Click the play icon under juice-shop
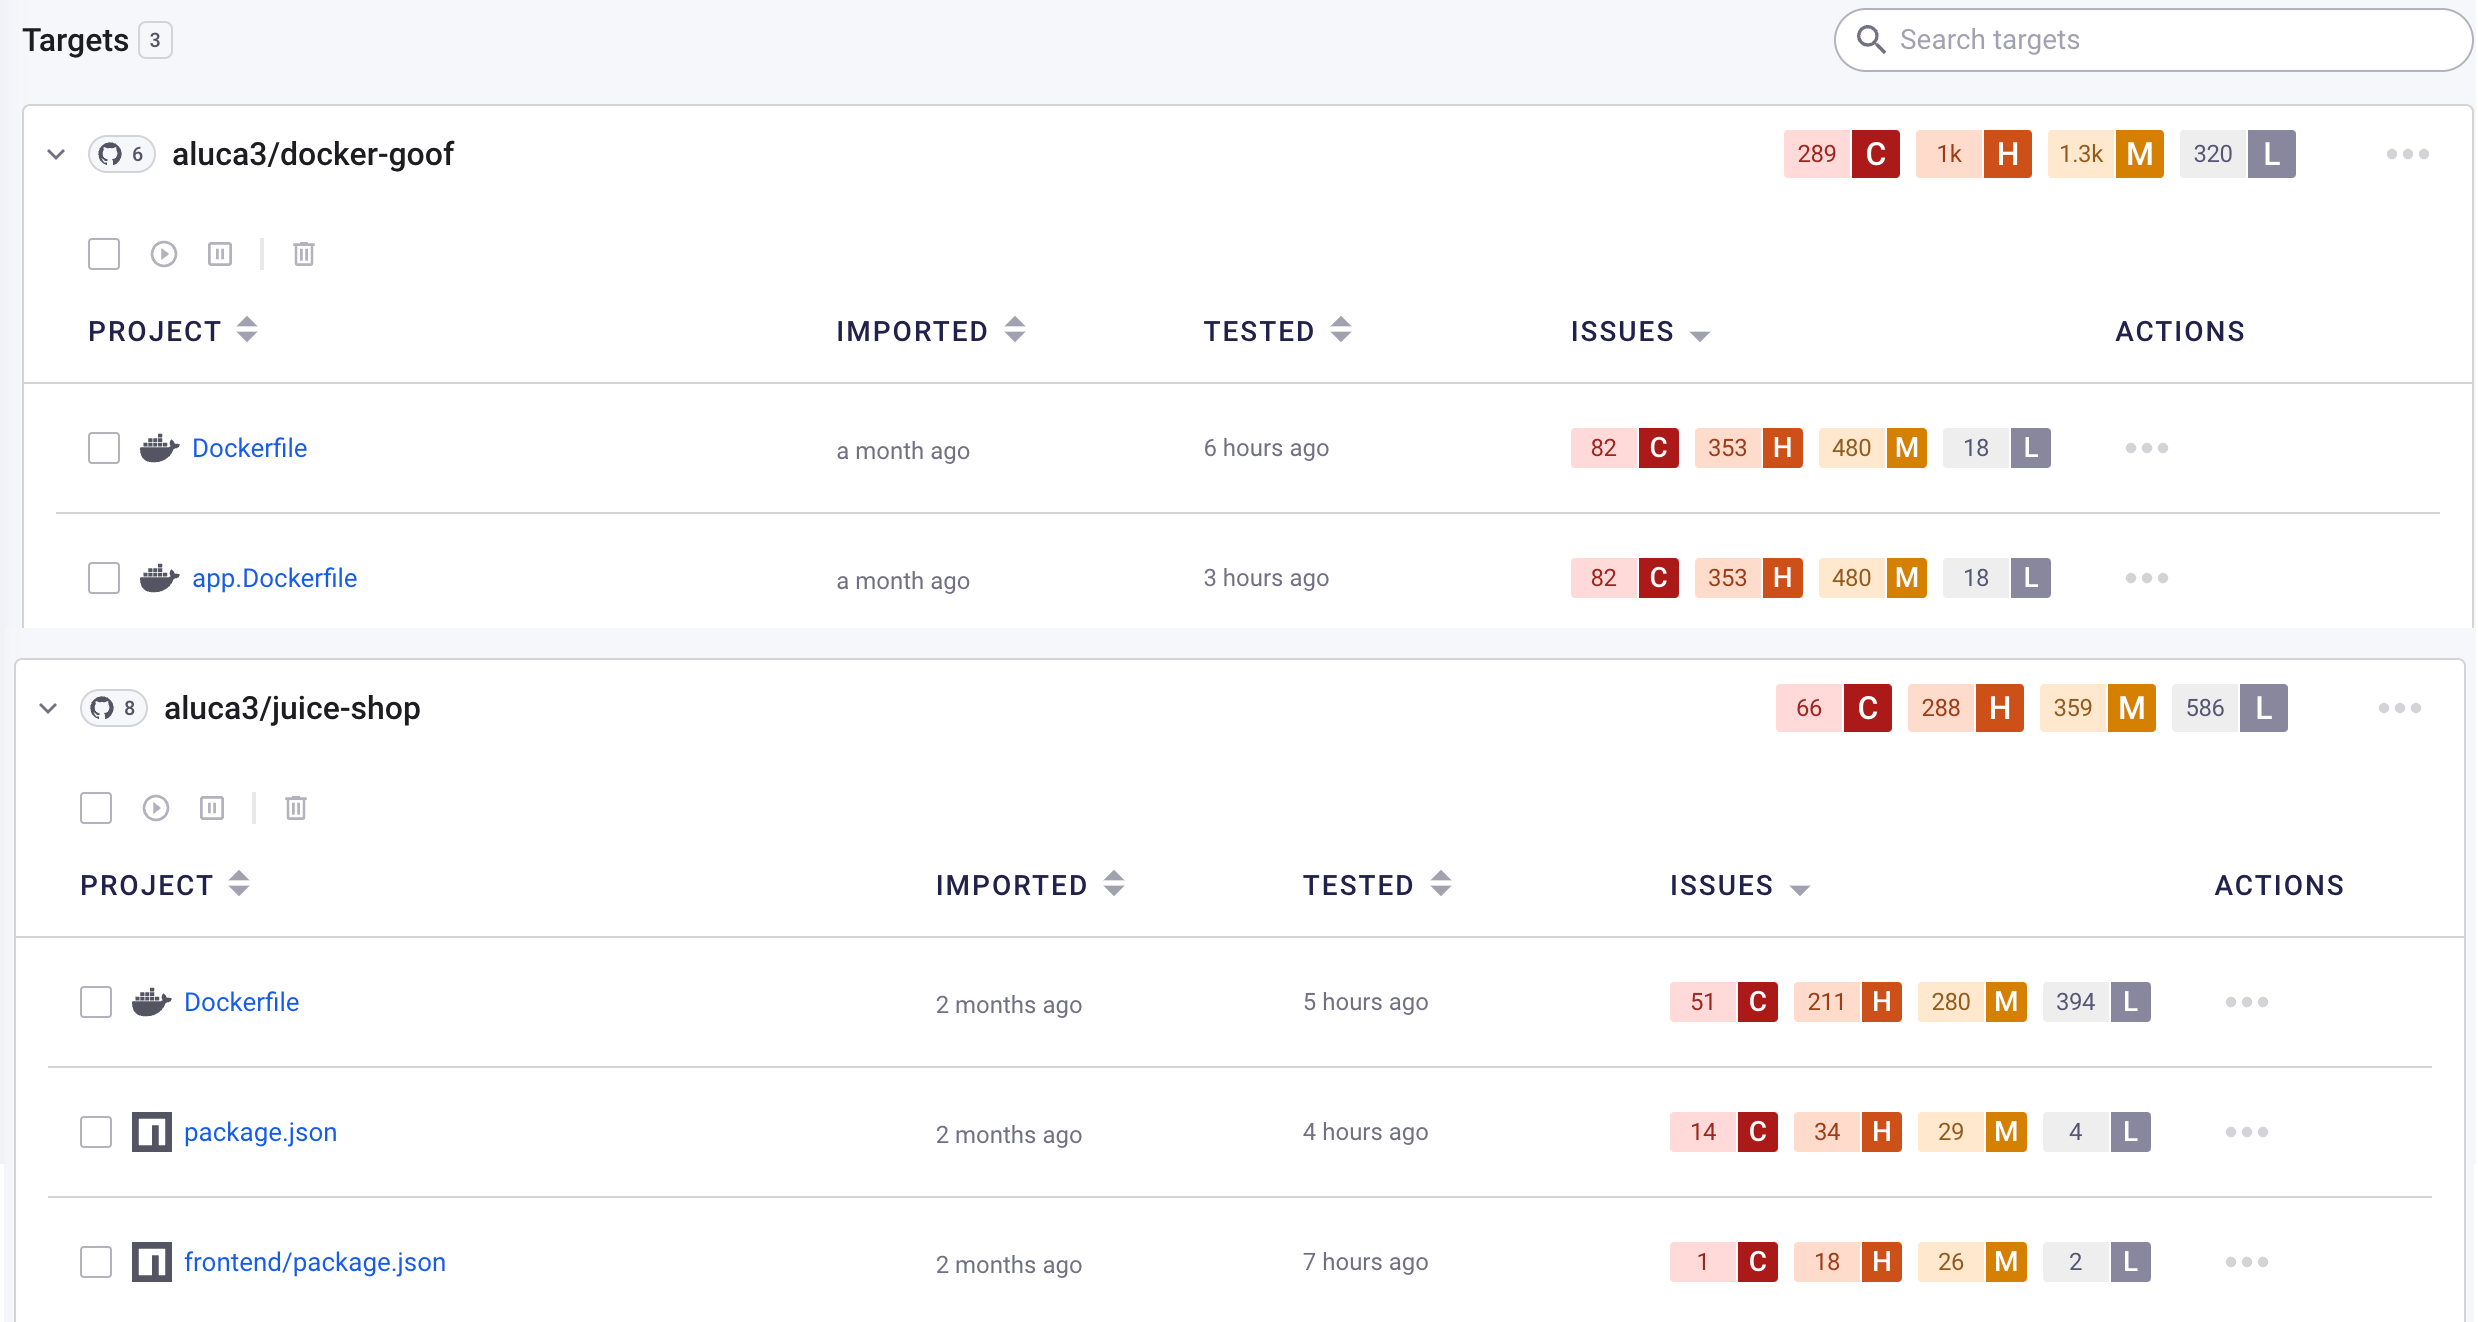 [x=156, y=808]
